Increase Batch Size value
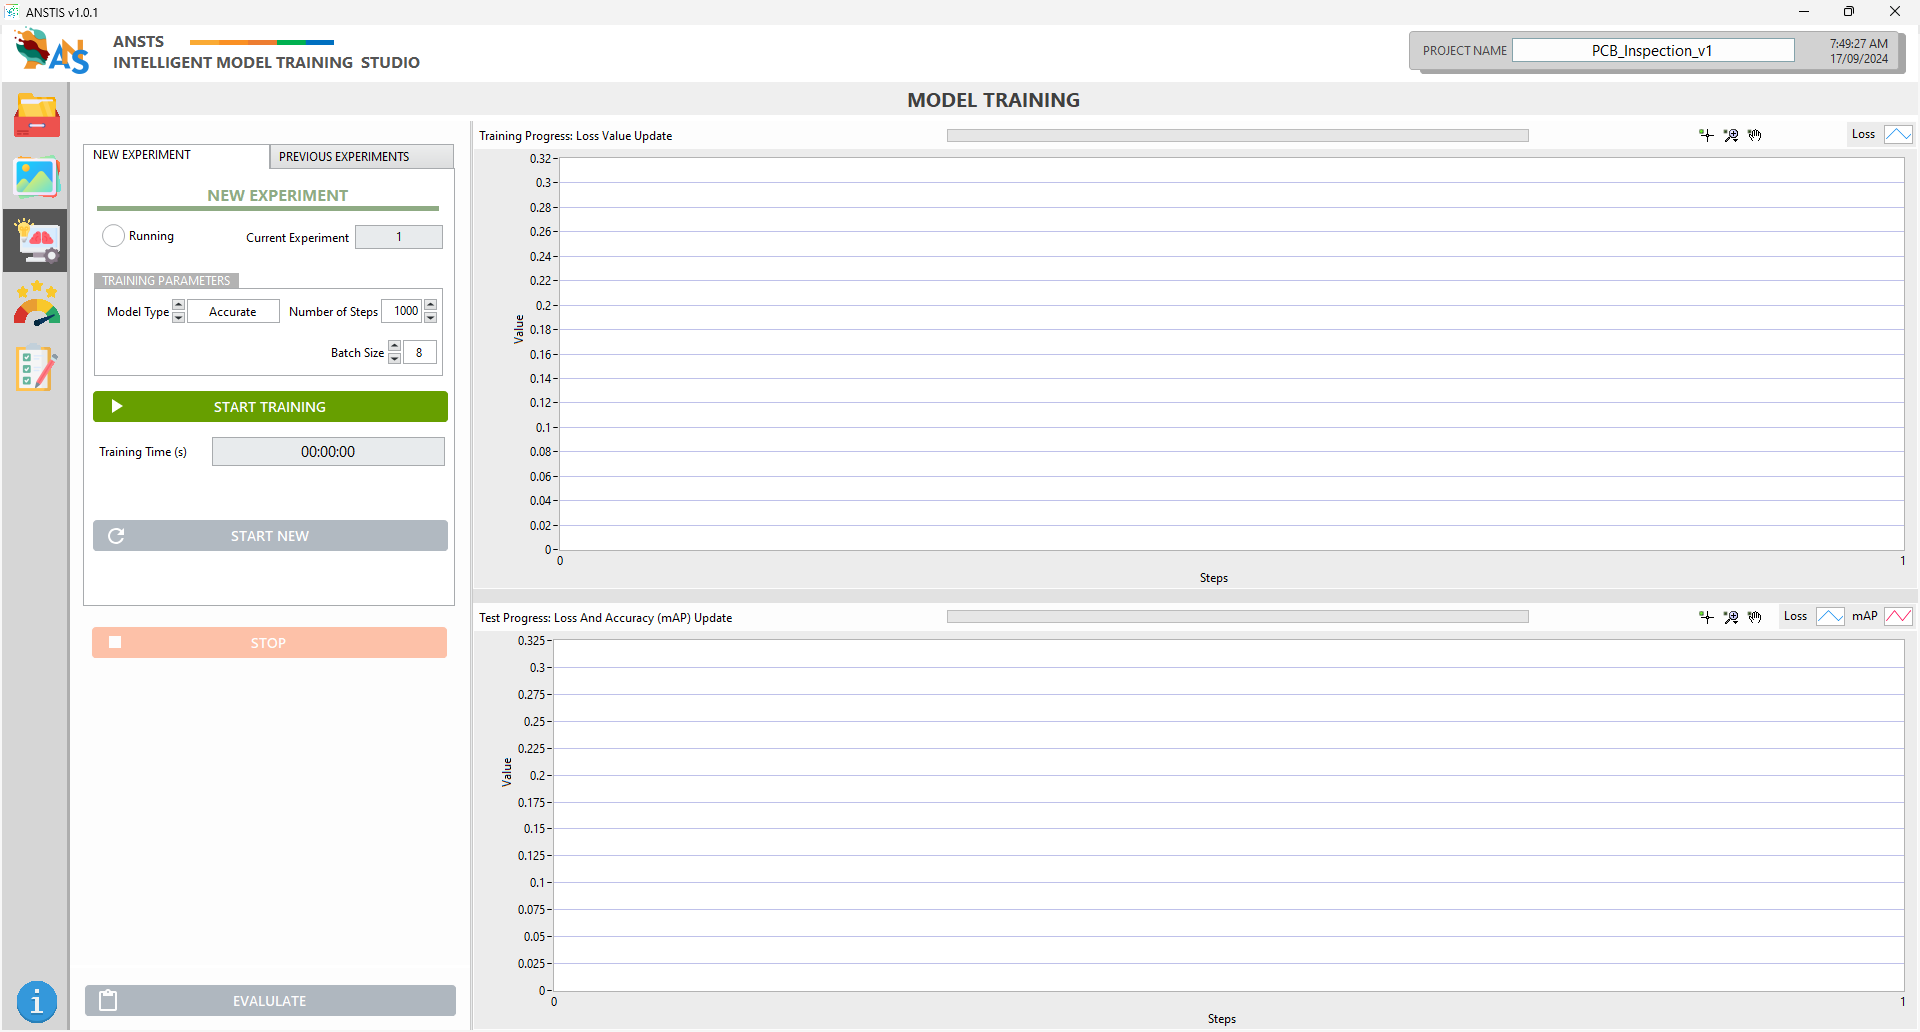 click(394, 346)
